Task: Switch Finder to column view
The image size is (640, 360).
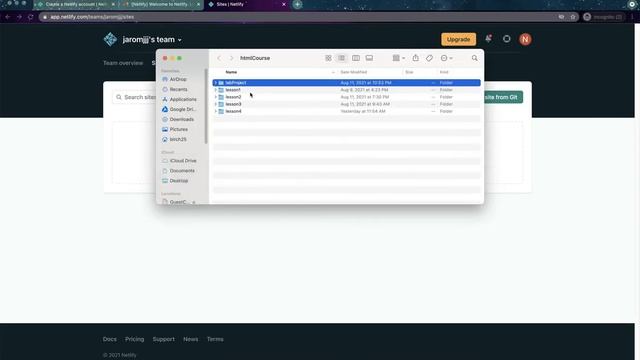Action: coord(356,58)
